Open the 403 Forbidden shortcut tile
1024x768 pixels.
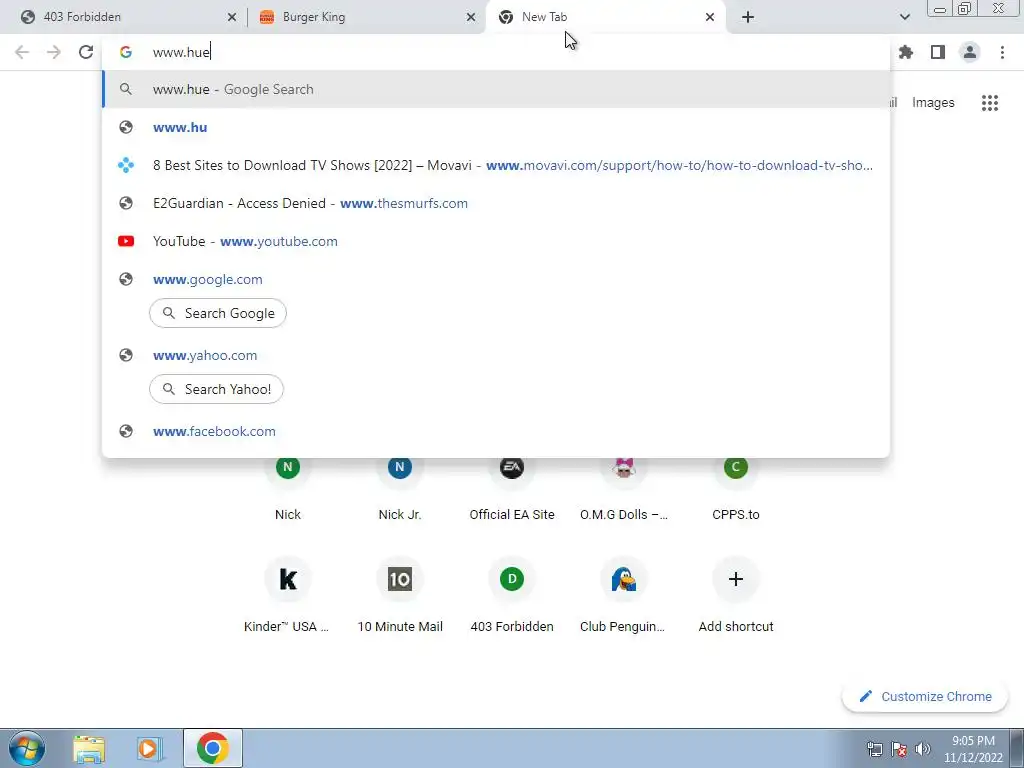pyautogui.click(x=512, y=596)
